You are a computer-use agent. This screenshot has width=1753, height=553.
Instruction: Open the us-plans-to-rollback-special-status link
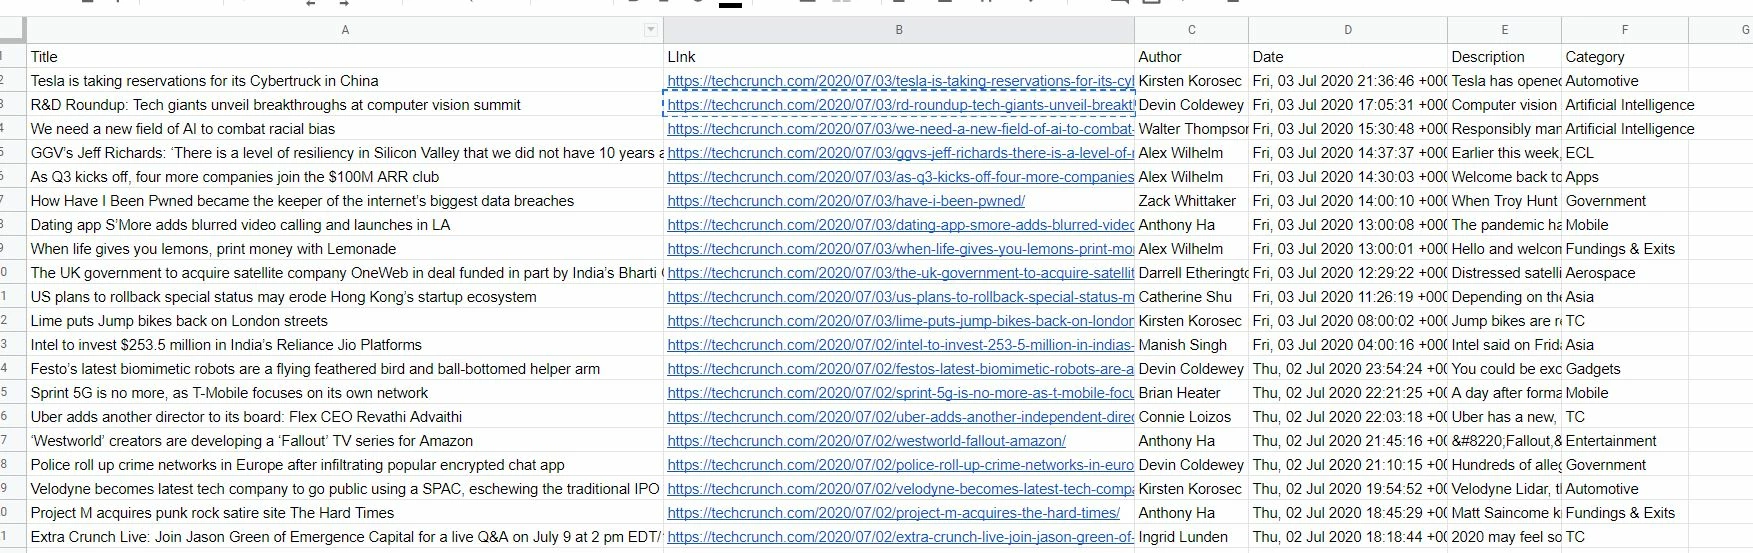pos(900,297)
